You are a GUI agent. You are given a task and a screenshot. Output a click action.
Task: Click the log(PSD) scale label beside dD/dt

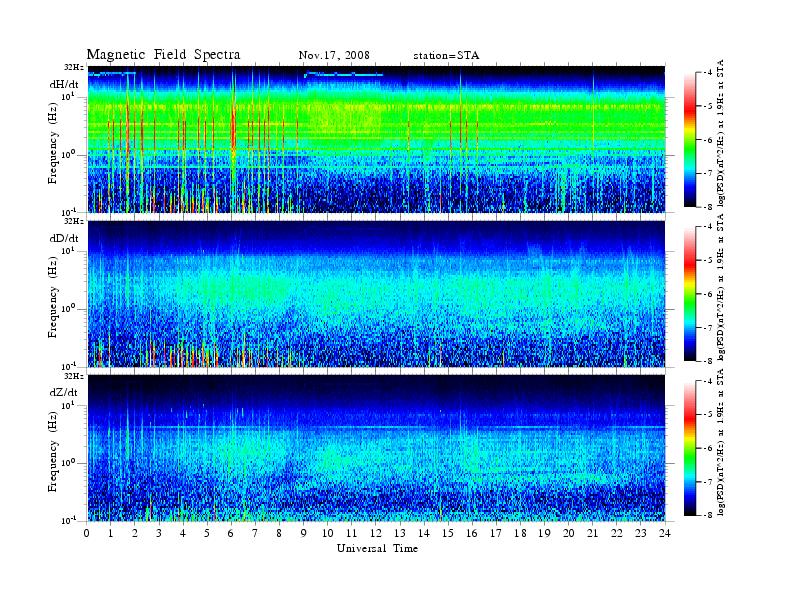pos(720,288)
